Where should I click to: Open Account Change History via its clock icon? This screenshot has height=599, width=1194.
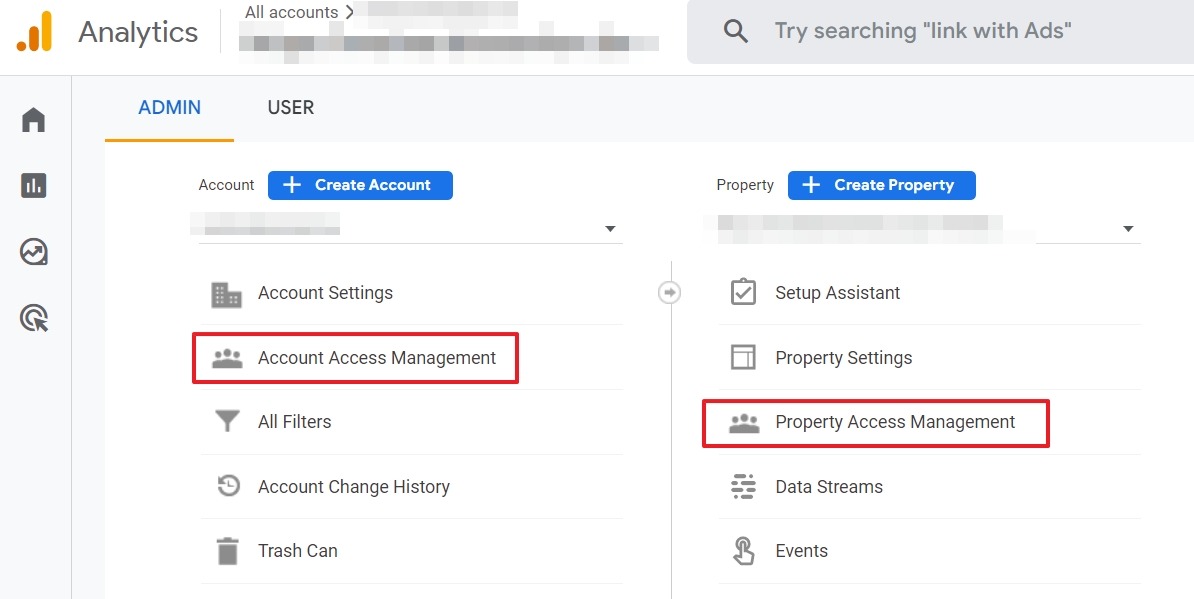click(x=229, y=486)
